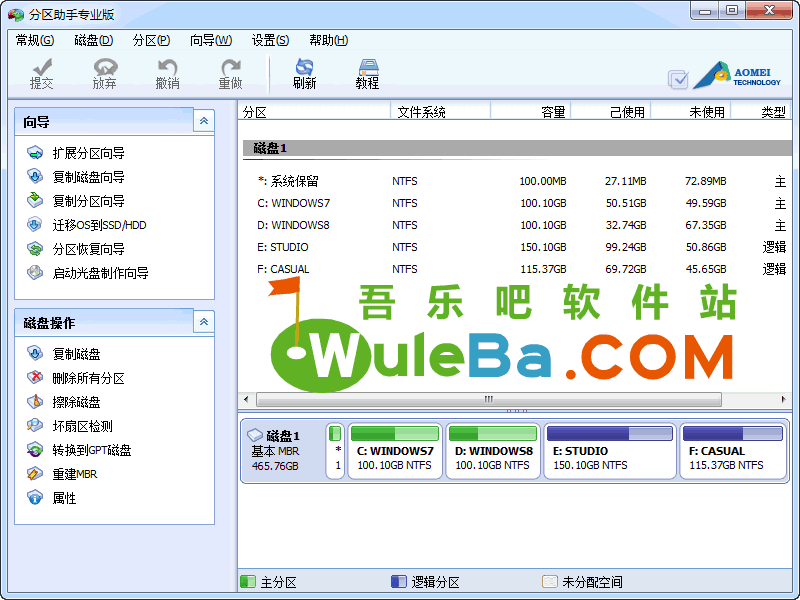Screen dimensions: 800x600
Task: Select the E: STUDIO usage bar block
Action: click(x=610, y=434)
